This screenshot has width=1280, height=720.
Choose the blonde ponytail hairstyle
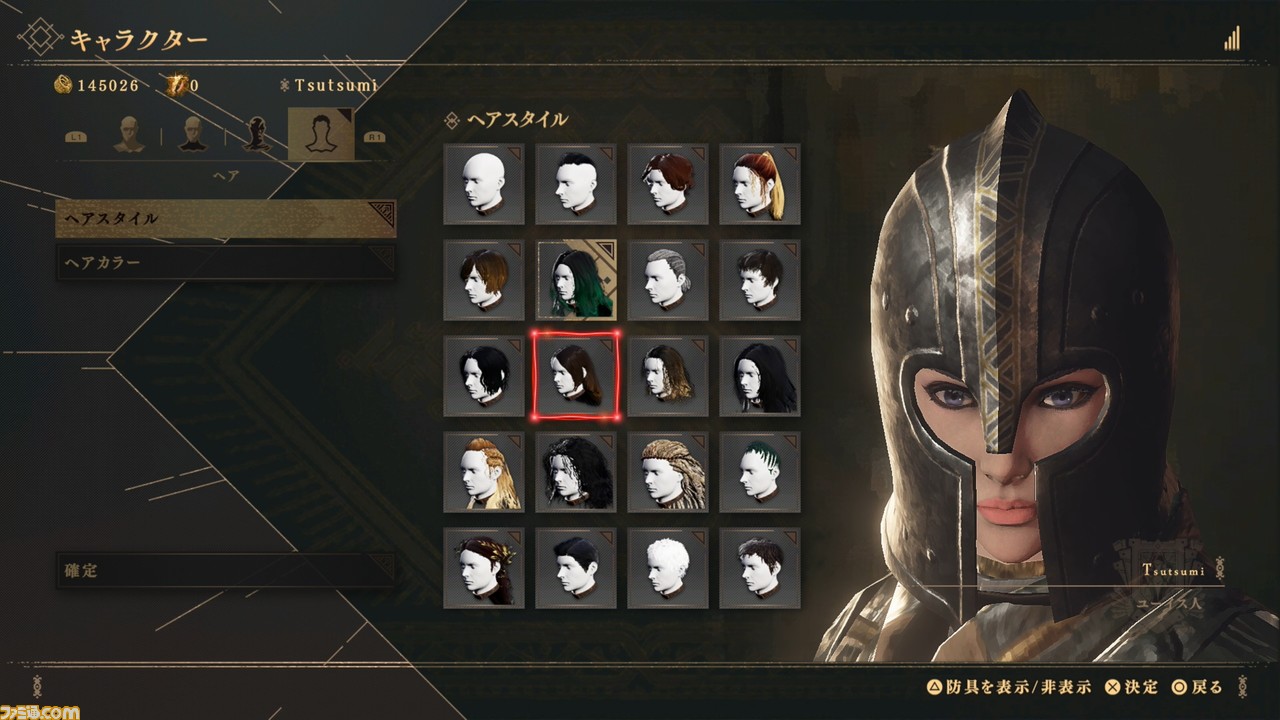(x=760, y=183)
